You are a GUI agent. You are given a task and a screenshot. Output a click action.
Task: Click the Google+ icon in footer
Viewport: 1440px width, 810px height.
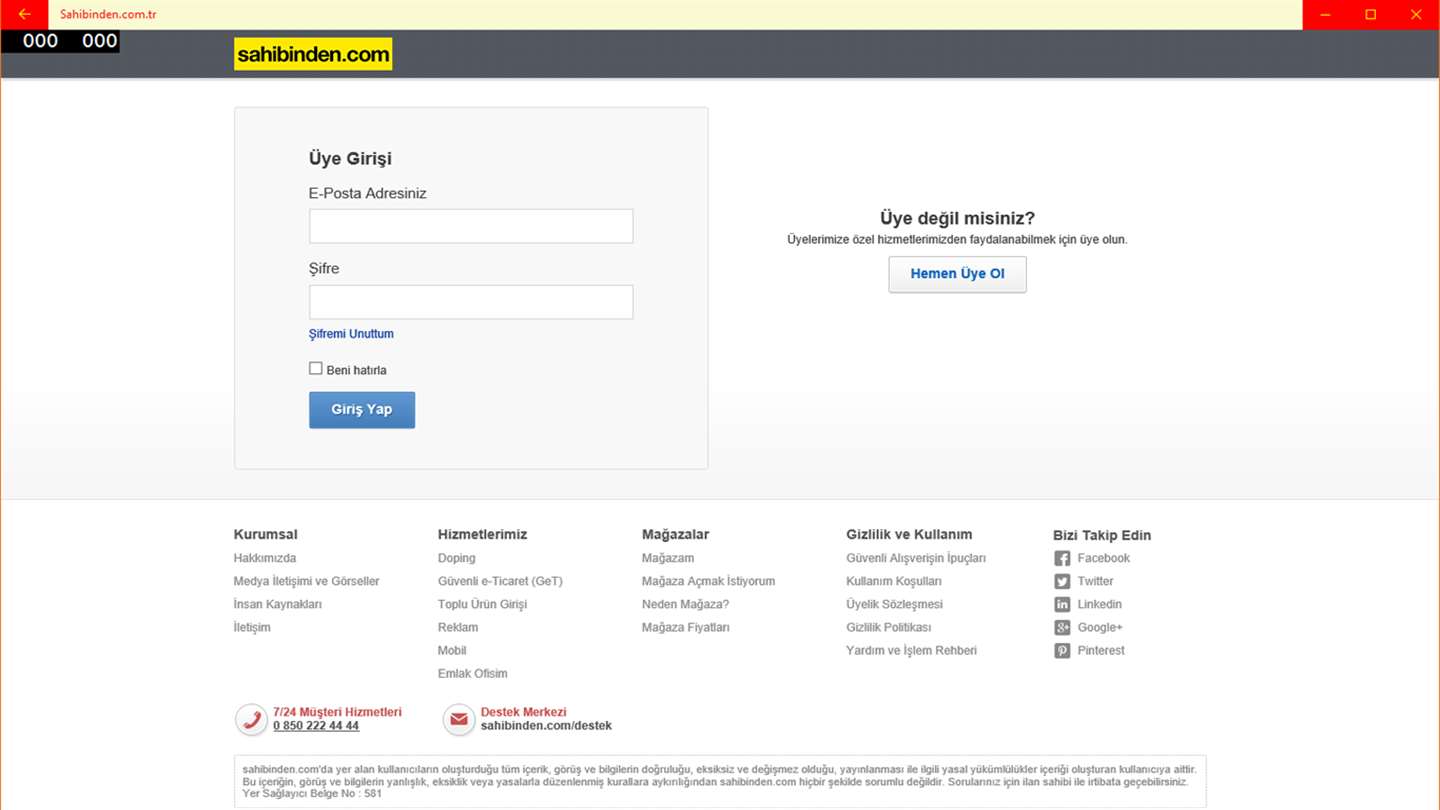click(x=1062, y=628)
